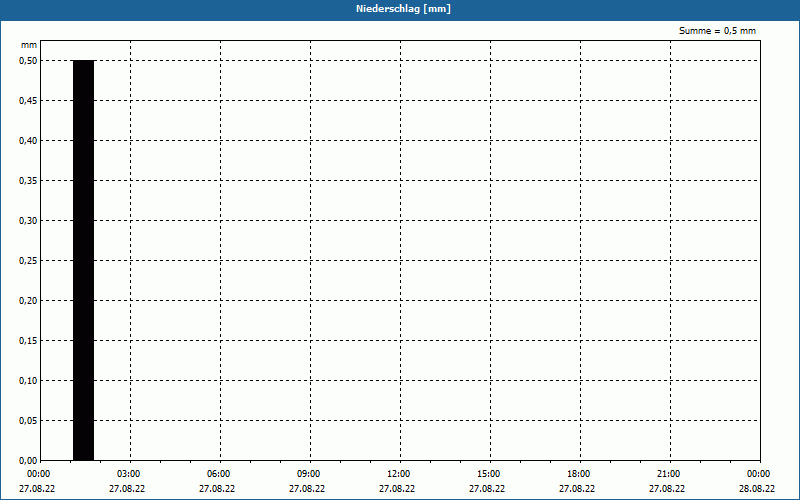The image size is (800, 500).
Task: Click the 0,50 y-axis value
Action: (x=28, y=61)
